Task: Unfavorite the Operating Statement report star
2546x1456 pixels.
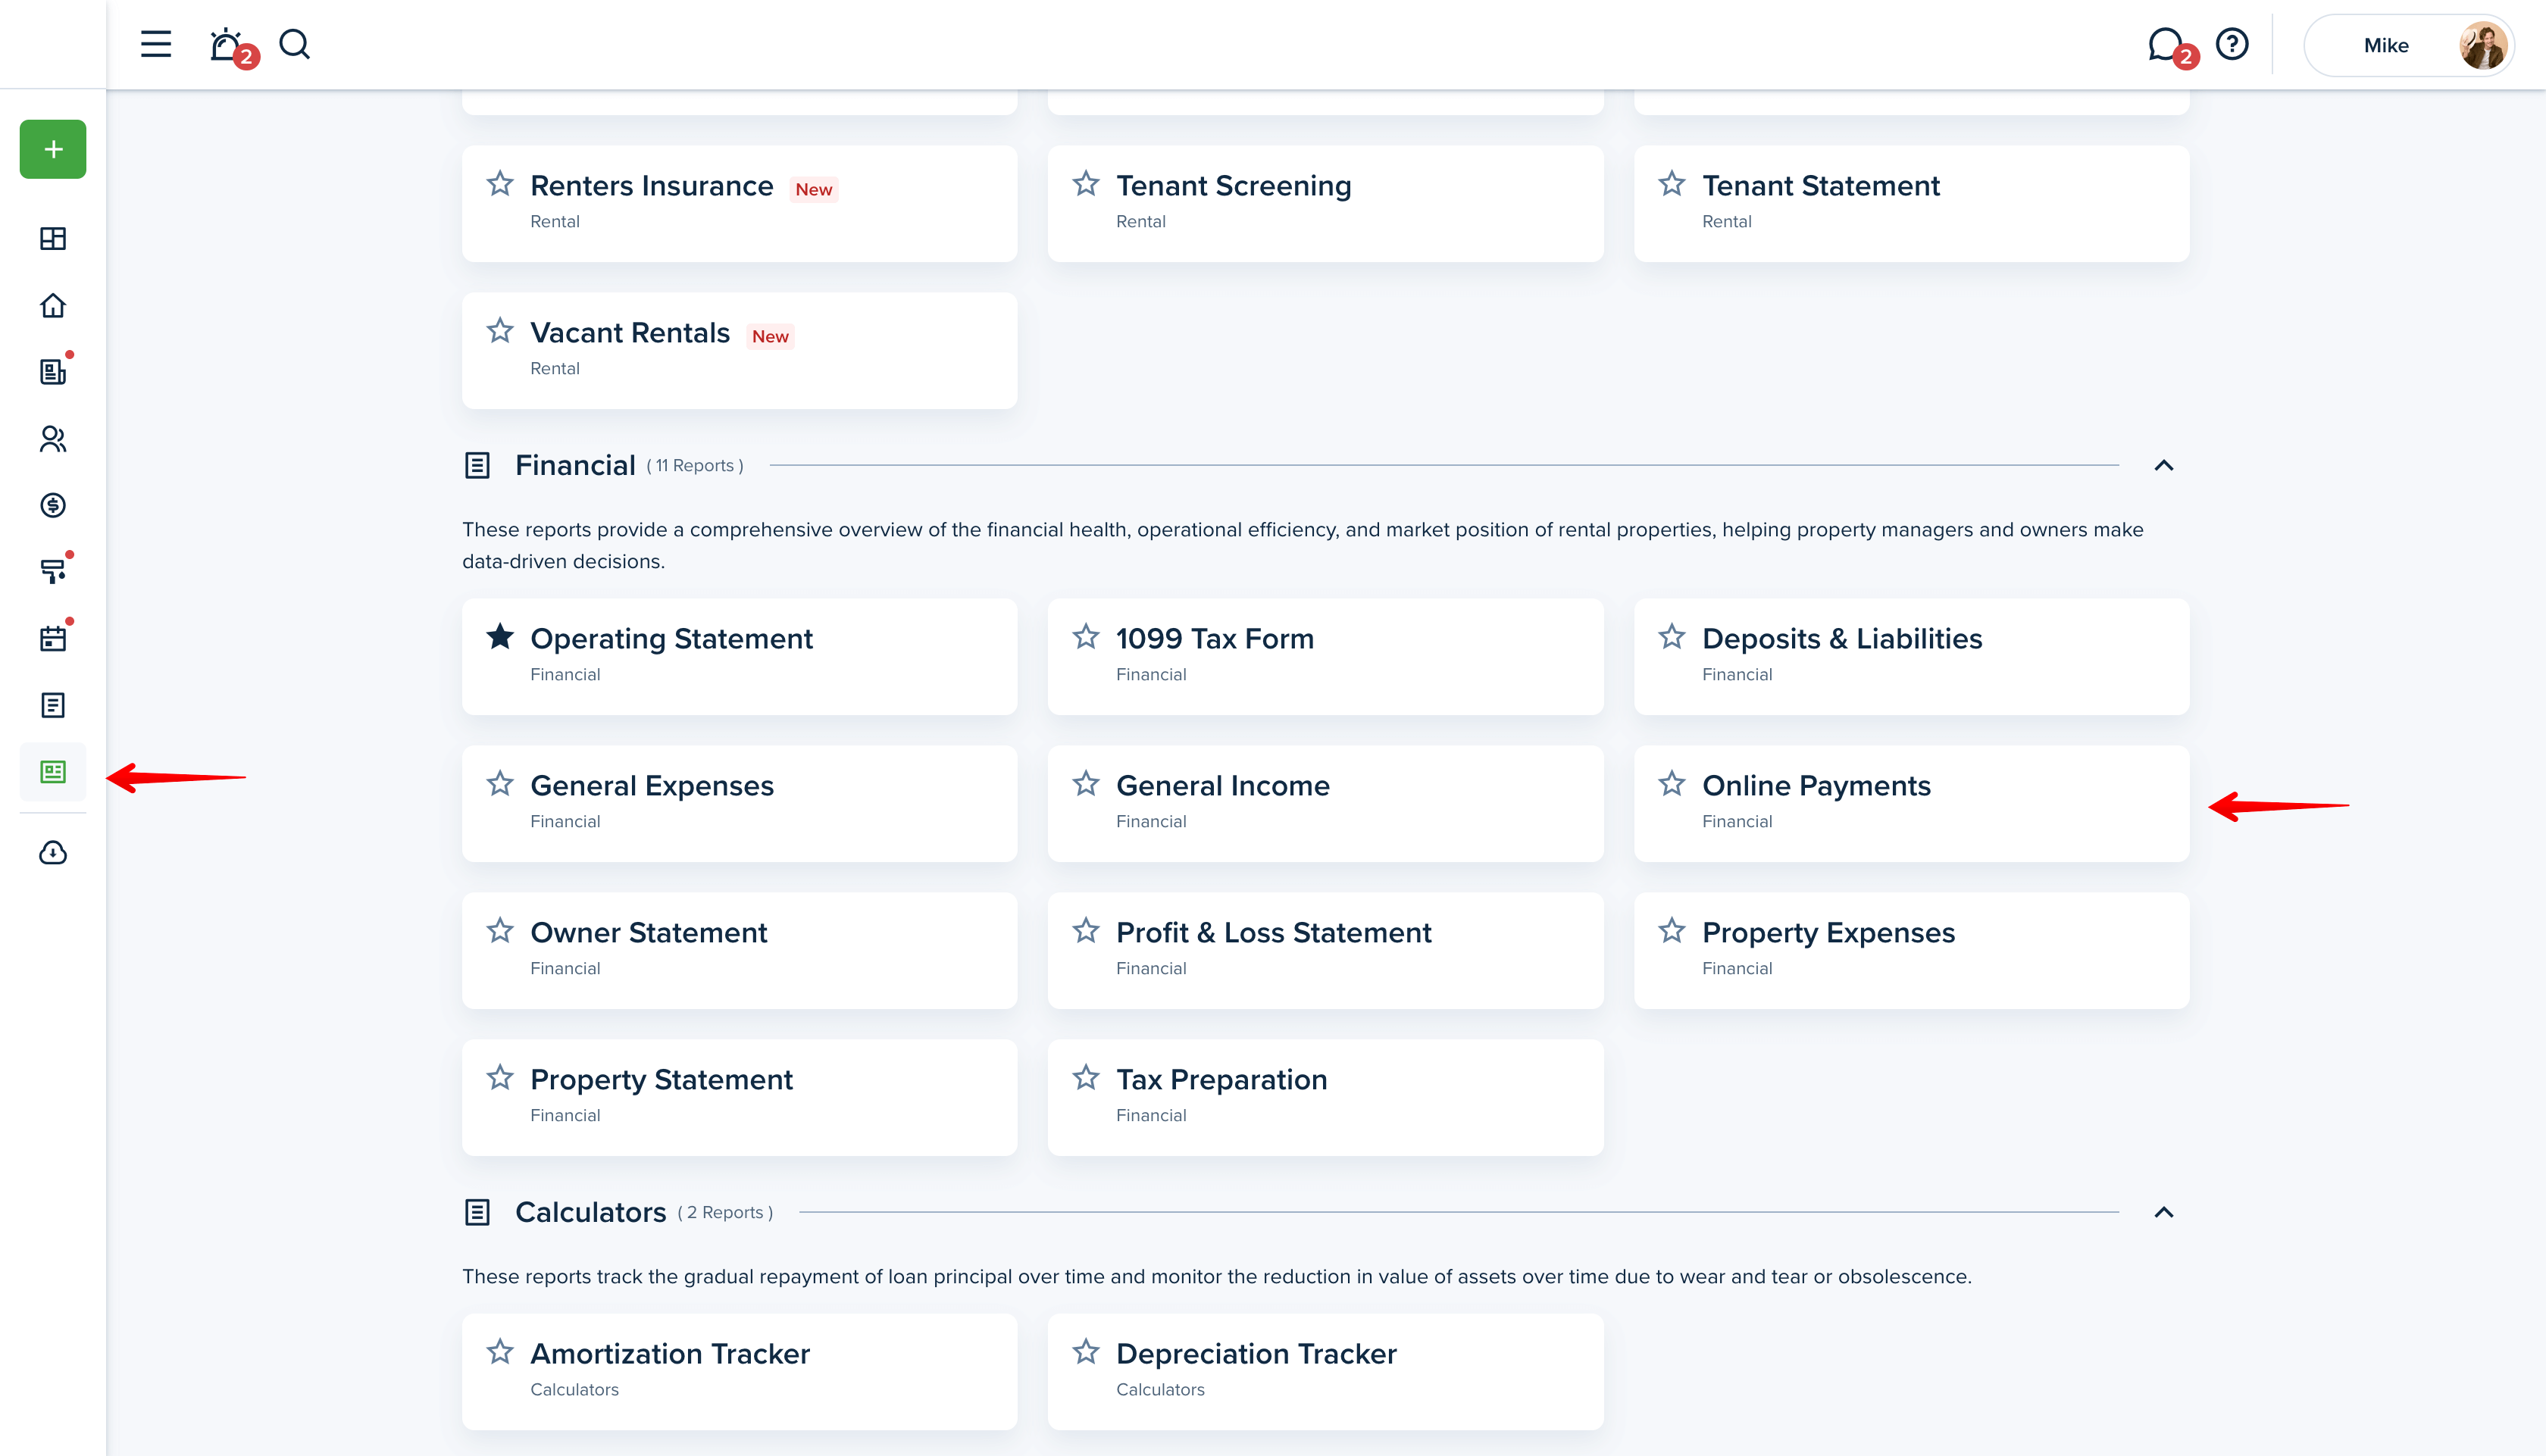Action: 500,636
